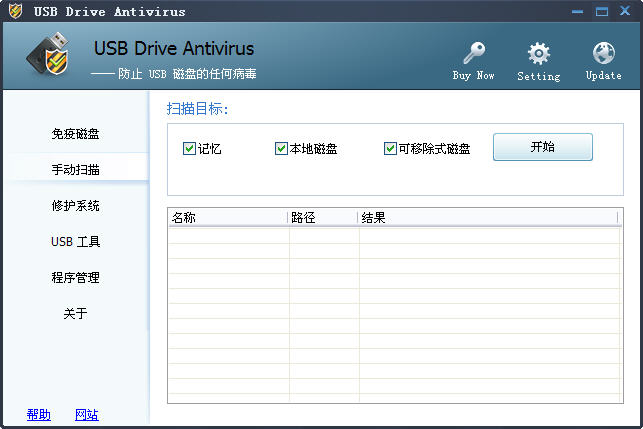This screenshot has width=643, height=429.
Task: Maximize the USB Drive Antivirus window
Action: click(x=602, y=12)
